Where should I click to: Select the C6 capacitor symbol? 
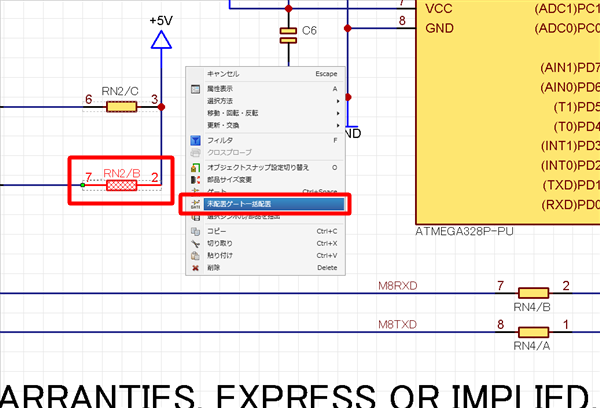point(288,36)
